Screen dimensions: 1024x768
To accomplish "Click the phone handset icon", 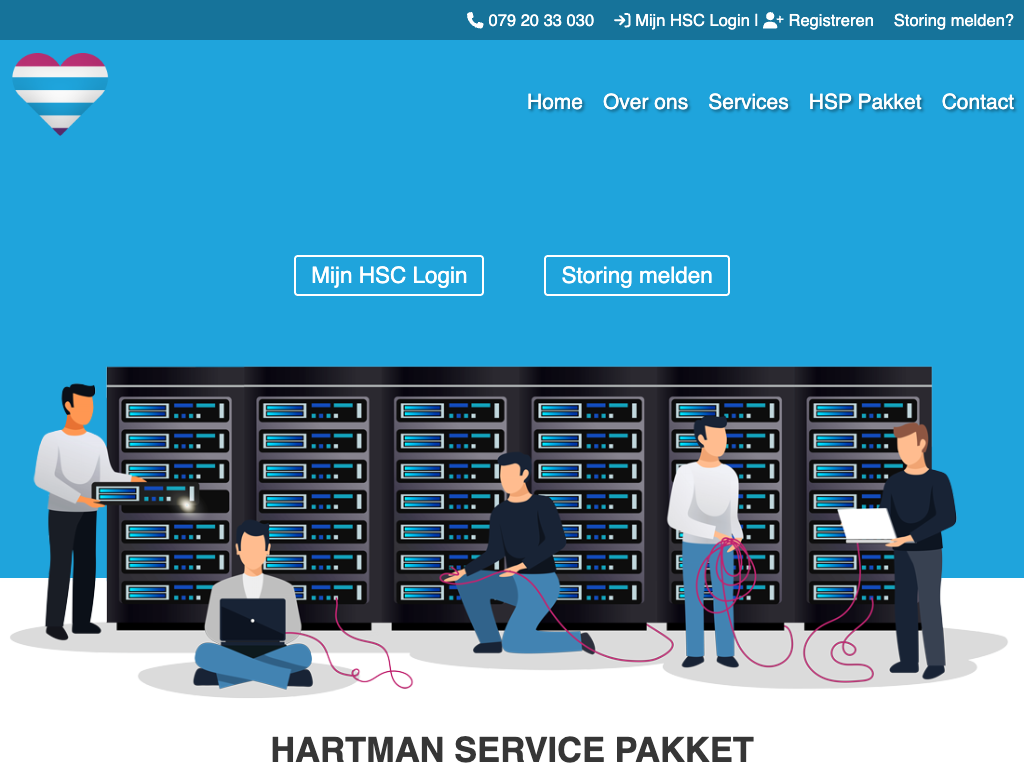I will tap(475, 20).
